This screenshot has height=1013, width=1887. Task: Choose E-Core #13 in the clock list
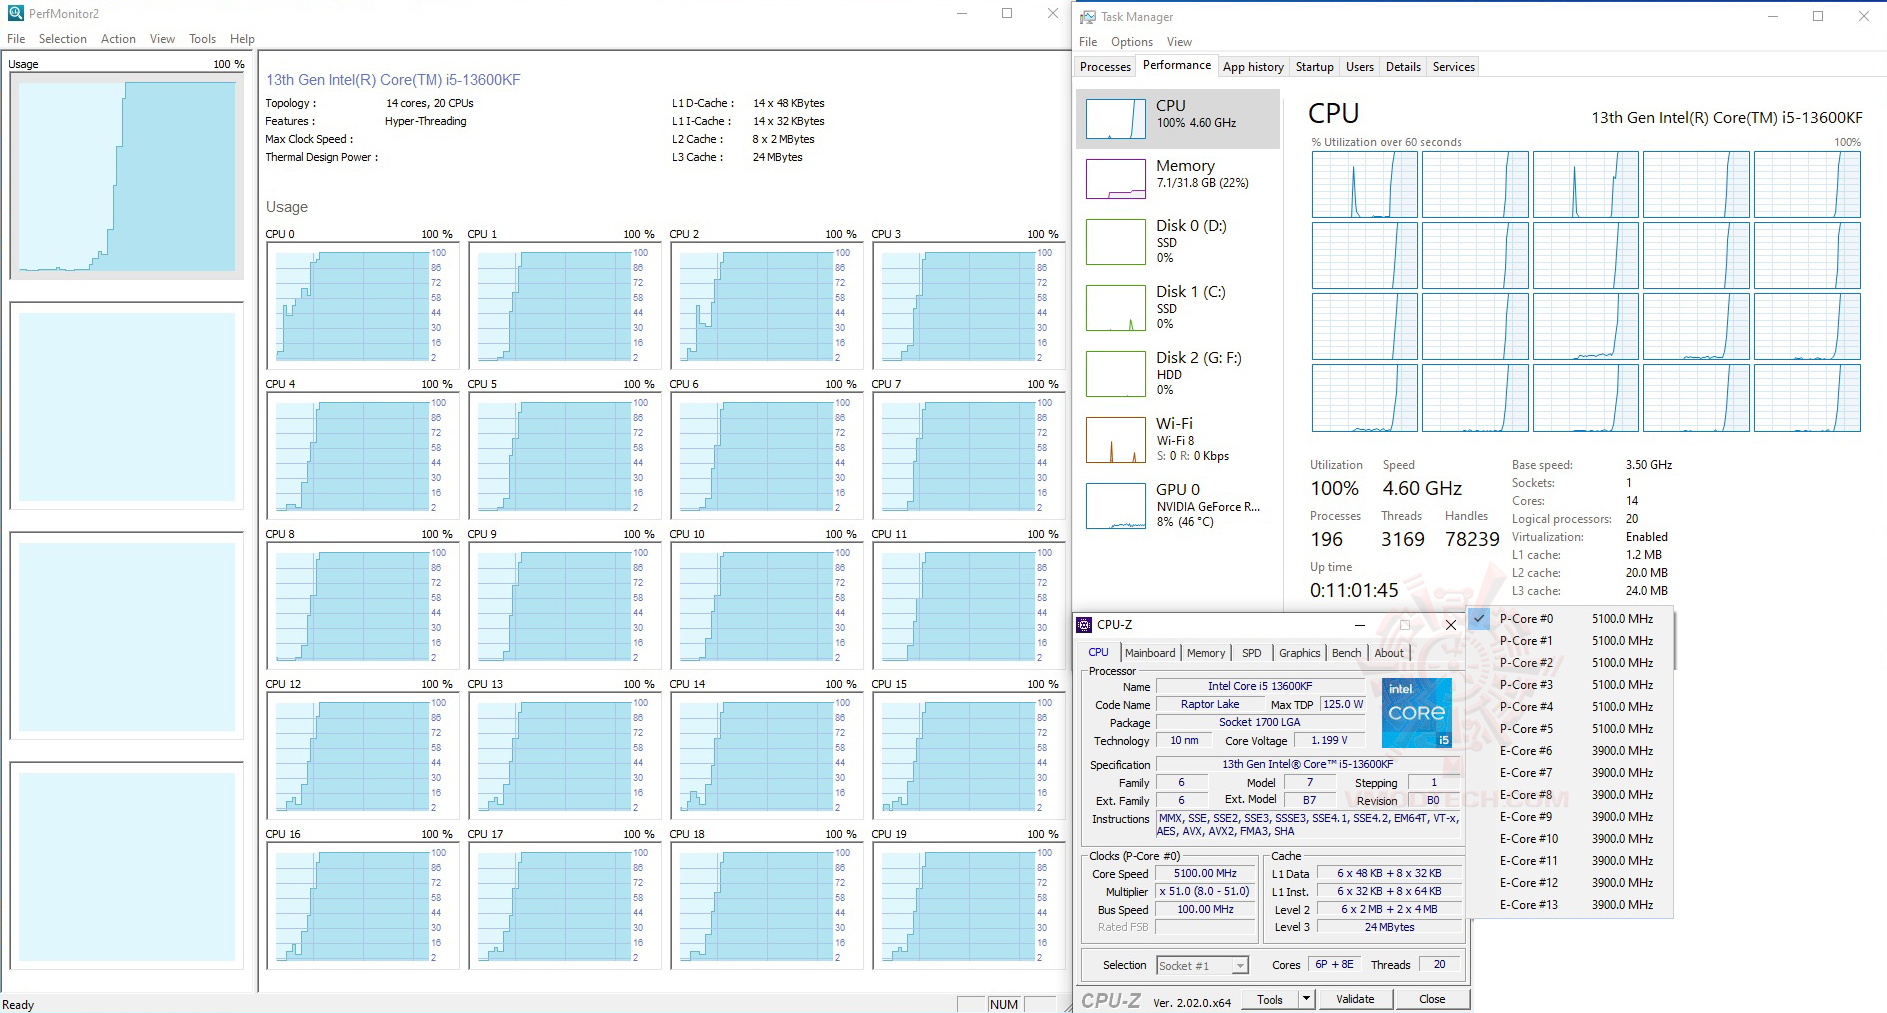tap(1570, 905)
